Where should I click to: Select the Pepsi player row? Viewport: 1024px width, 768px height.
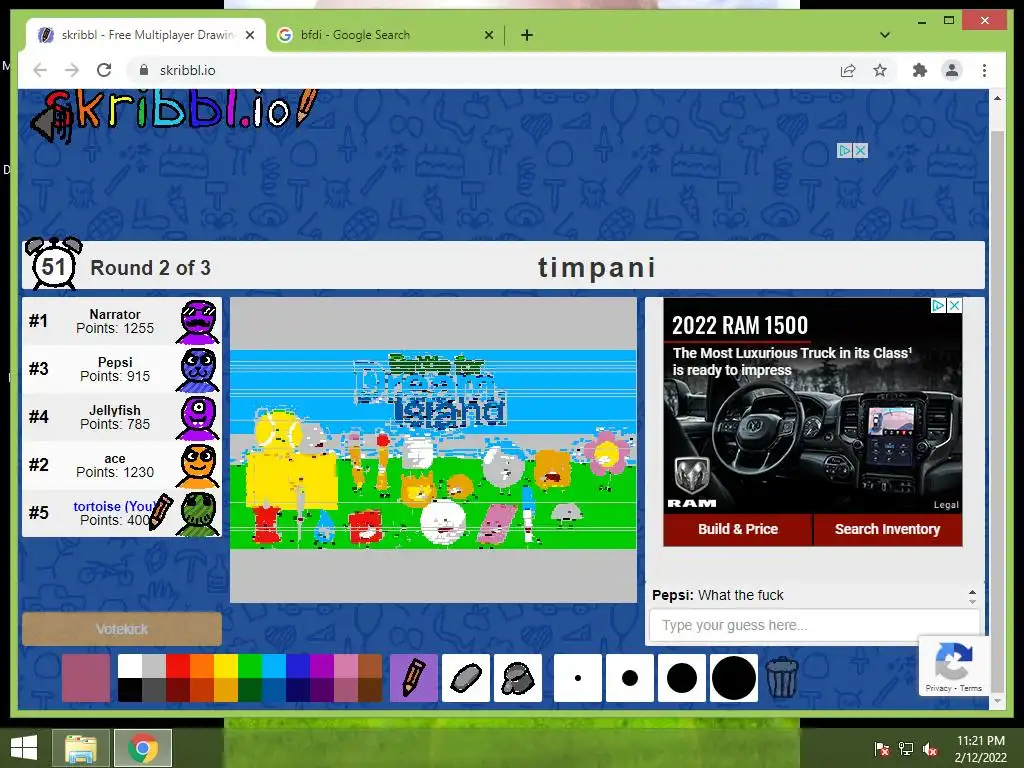coord(122,369)
